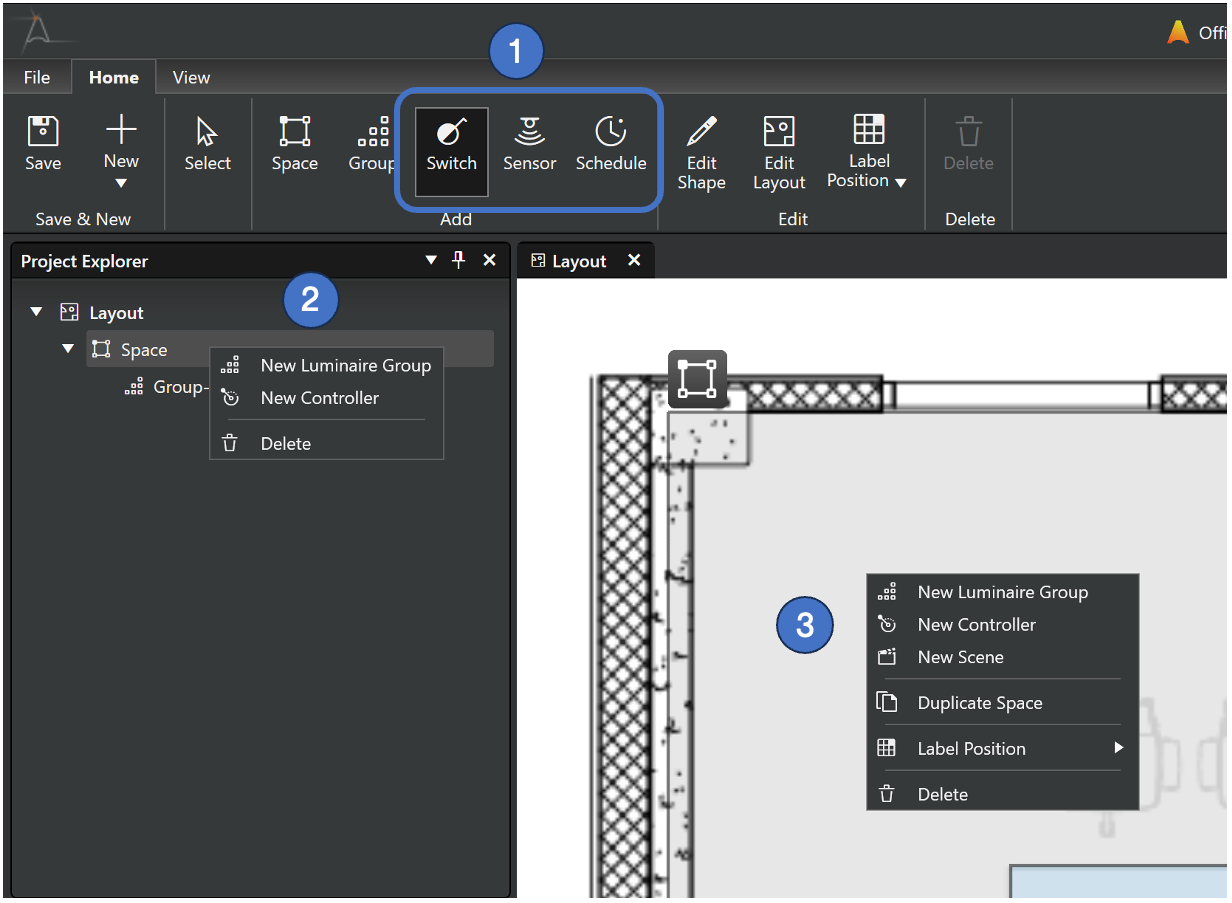Add a Schedule from the ribbon
Image resolution: width=1232 pixels, height=903 pixels.
pyautogui.click(x=611, y=144)
